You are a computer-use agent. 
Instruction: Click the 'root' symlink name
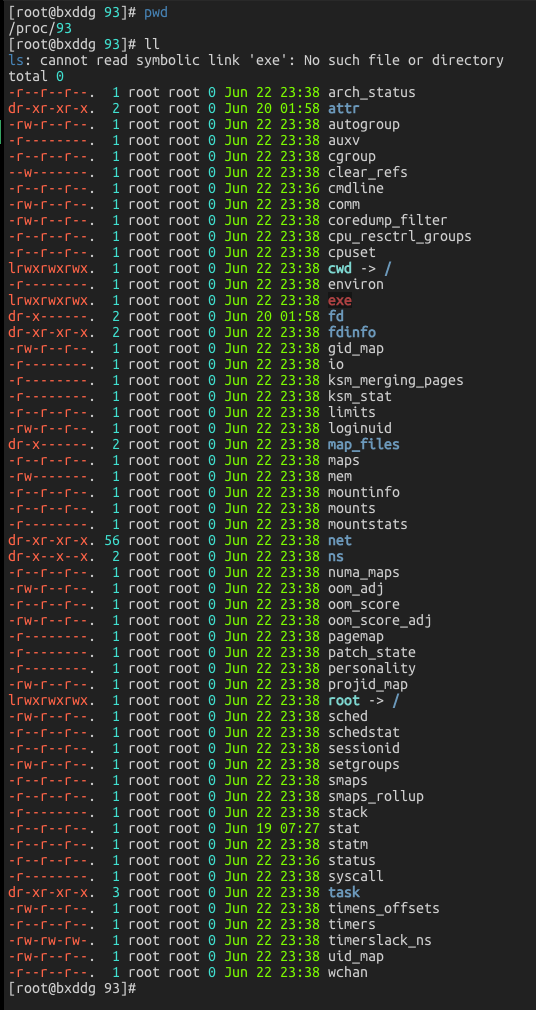(343, 700)
